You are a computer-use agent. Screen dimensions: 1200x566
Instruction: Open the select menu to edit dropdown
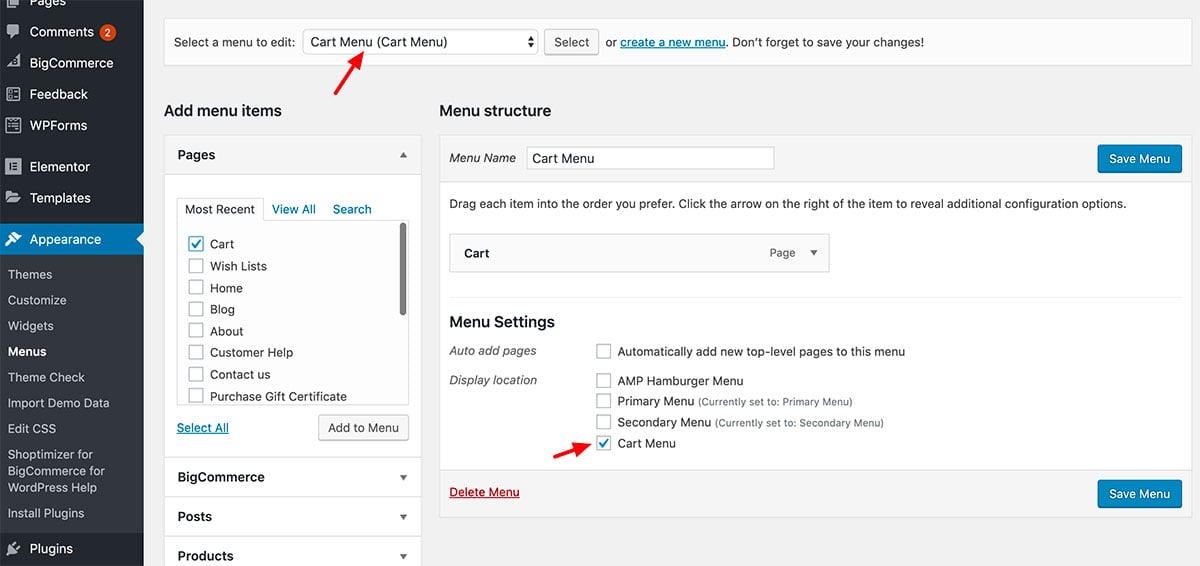(422, 42)
